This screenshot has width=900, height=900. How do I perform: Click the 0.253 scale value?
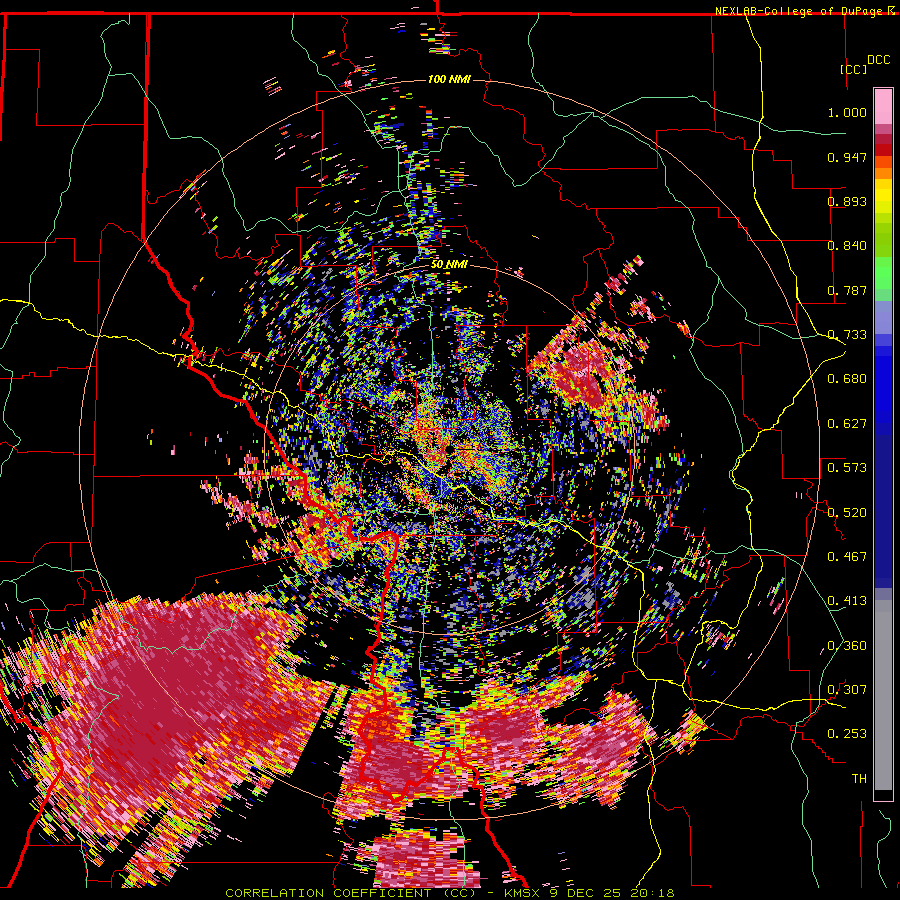coord(847,734)
